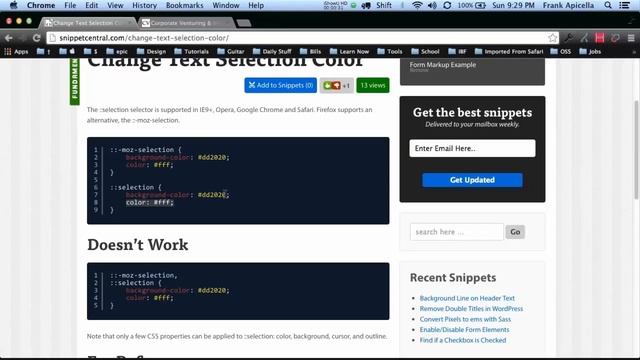Open the Edit menu
This screenshot has height=360, width=640.
pos(91,5)
